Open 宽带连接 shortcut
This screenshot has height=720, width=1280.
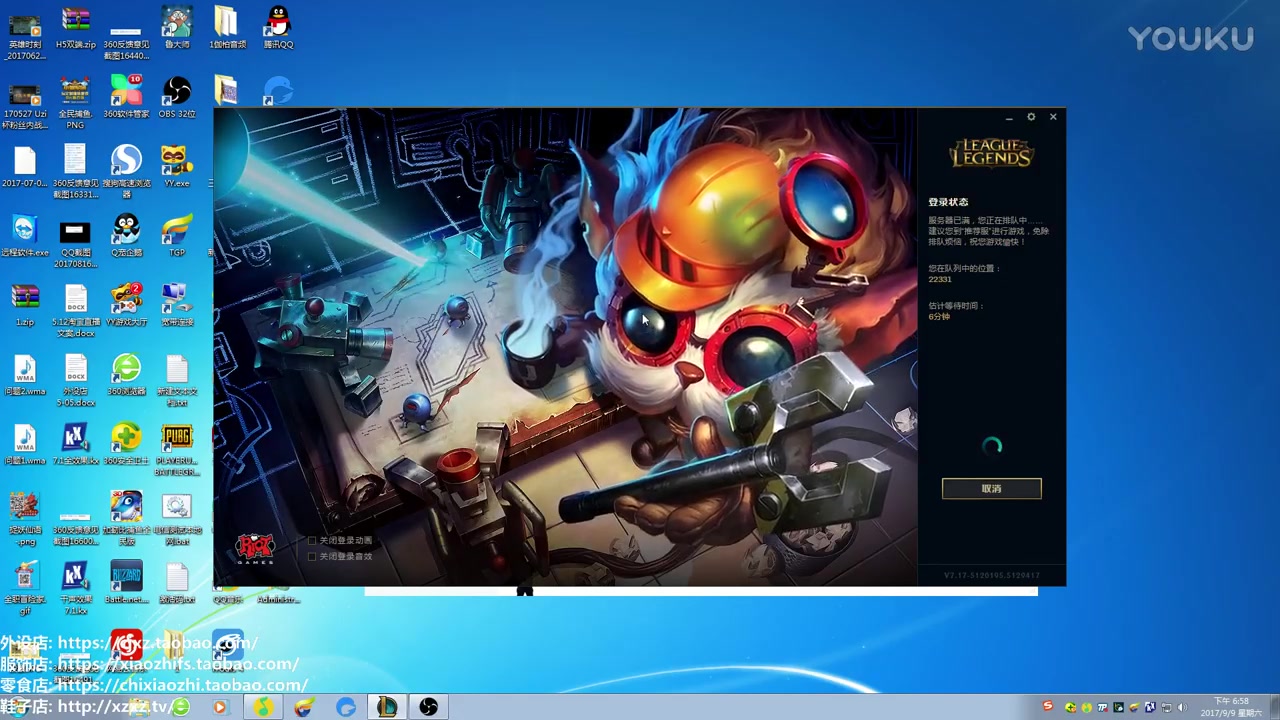click(x=177, y=305)
